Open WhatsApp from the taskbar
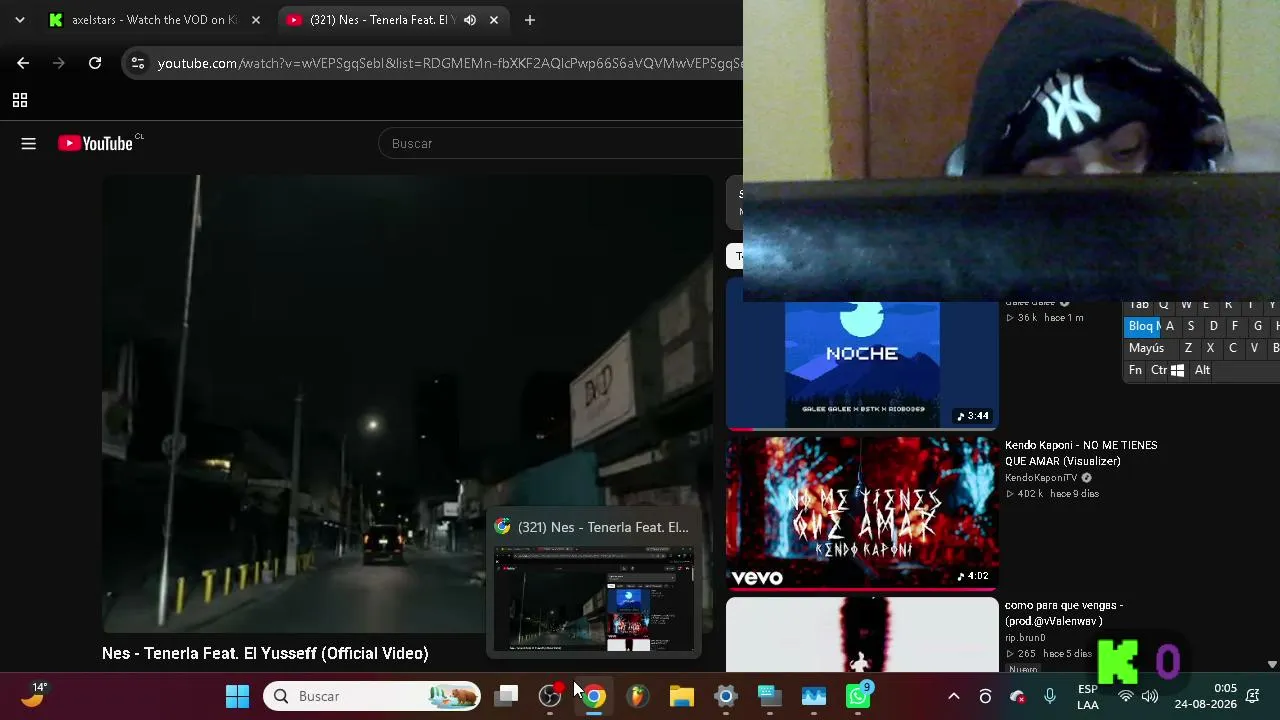This screenshot has width=1280, height=720. pyautogui.click(x=858, y=696)
